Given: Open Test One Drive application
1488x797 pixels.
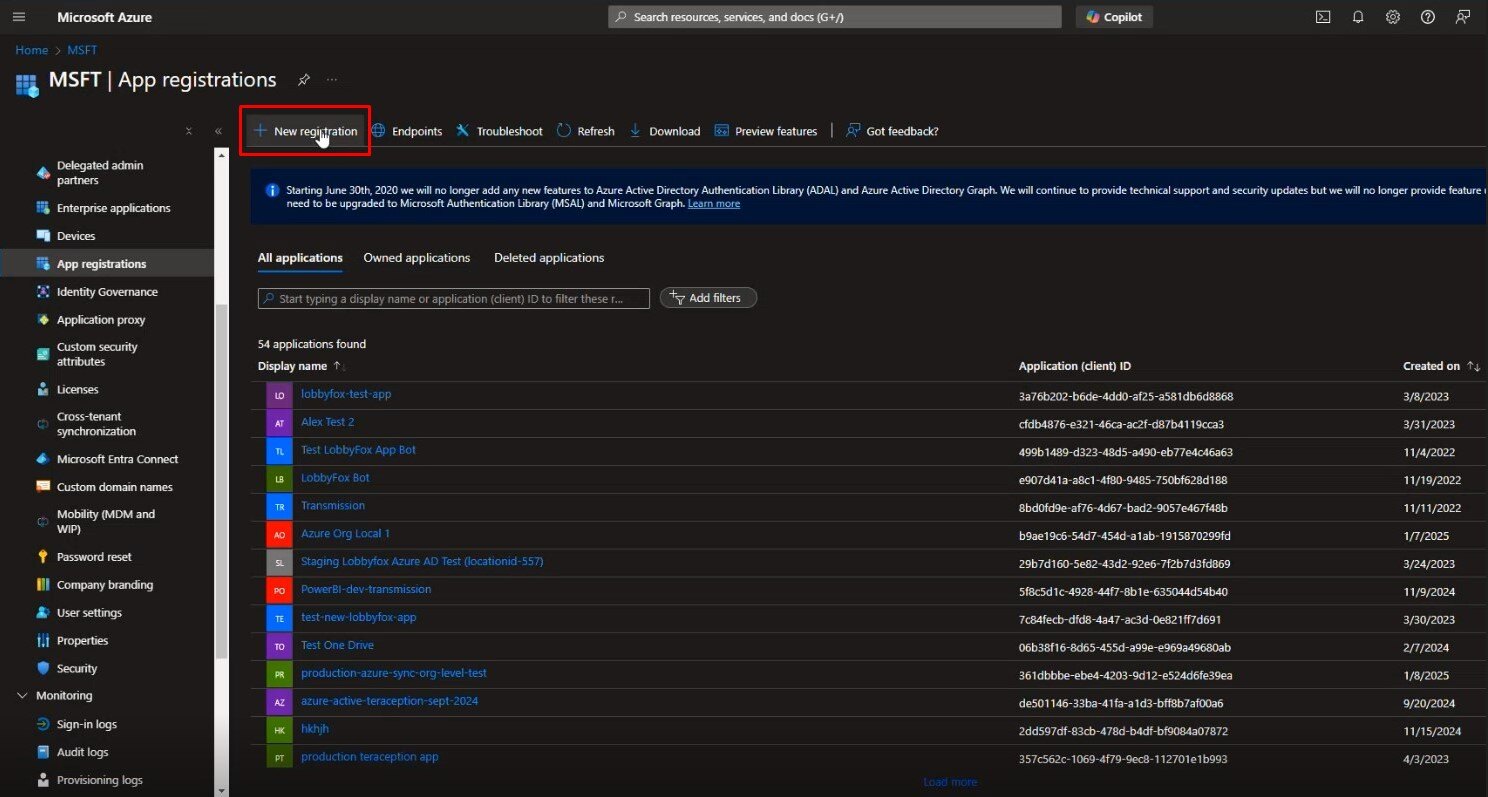Looking at the screenshot, I should (337, 645).
